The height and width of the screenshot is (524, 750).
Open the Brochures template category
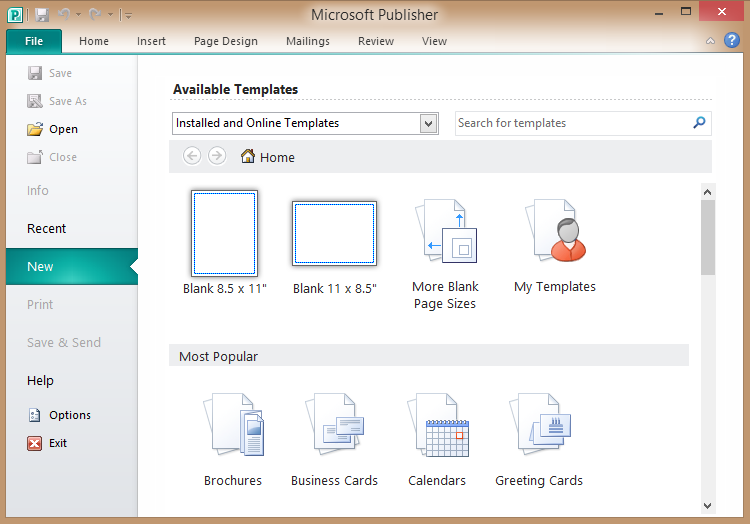(x=233, y=440)
